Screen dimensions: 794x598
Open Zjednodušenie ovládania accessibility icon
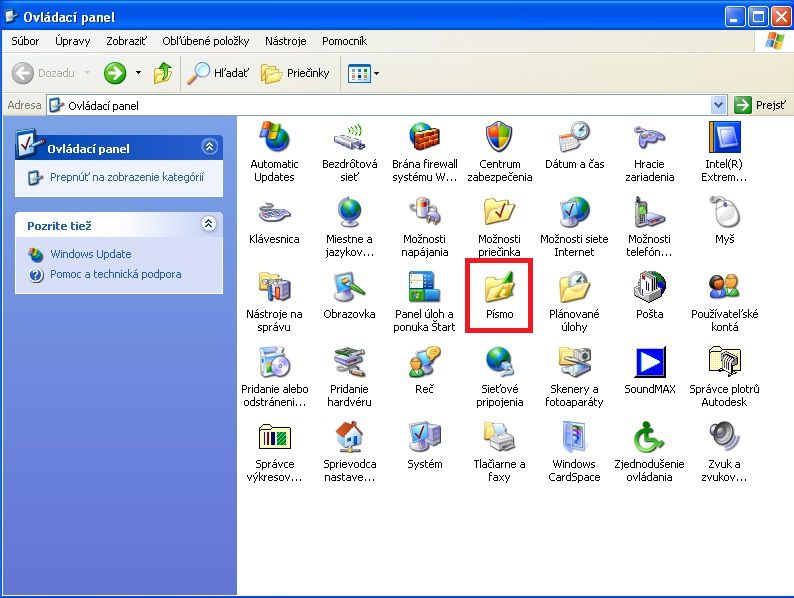pyautogui.click(x=649, y=452)
